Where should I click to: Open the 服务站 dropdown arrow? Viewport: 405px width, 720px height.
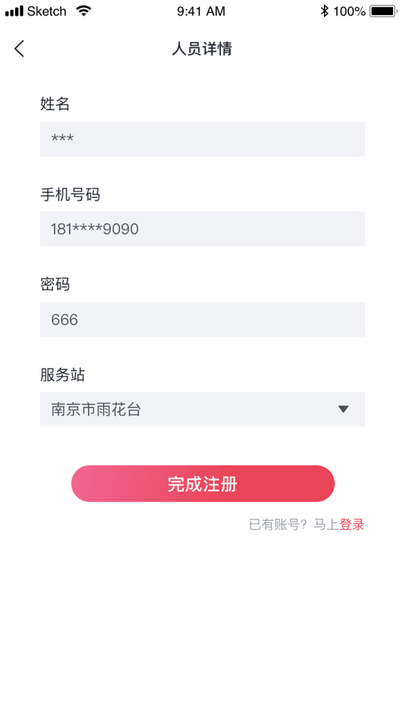343,409
